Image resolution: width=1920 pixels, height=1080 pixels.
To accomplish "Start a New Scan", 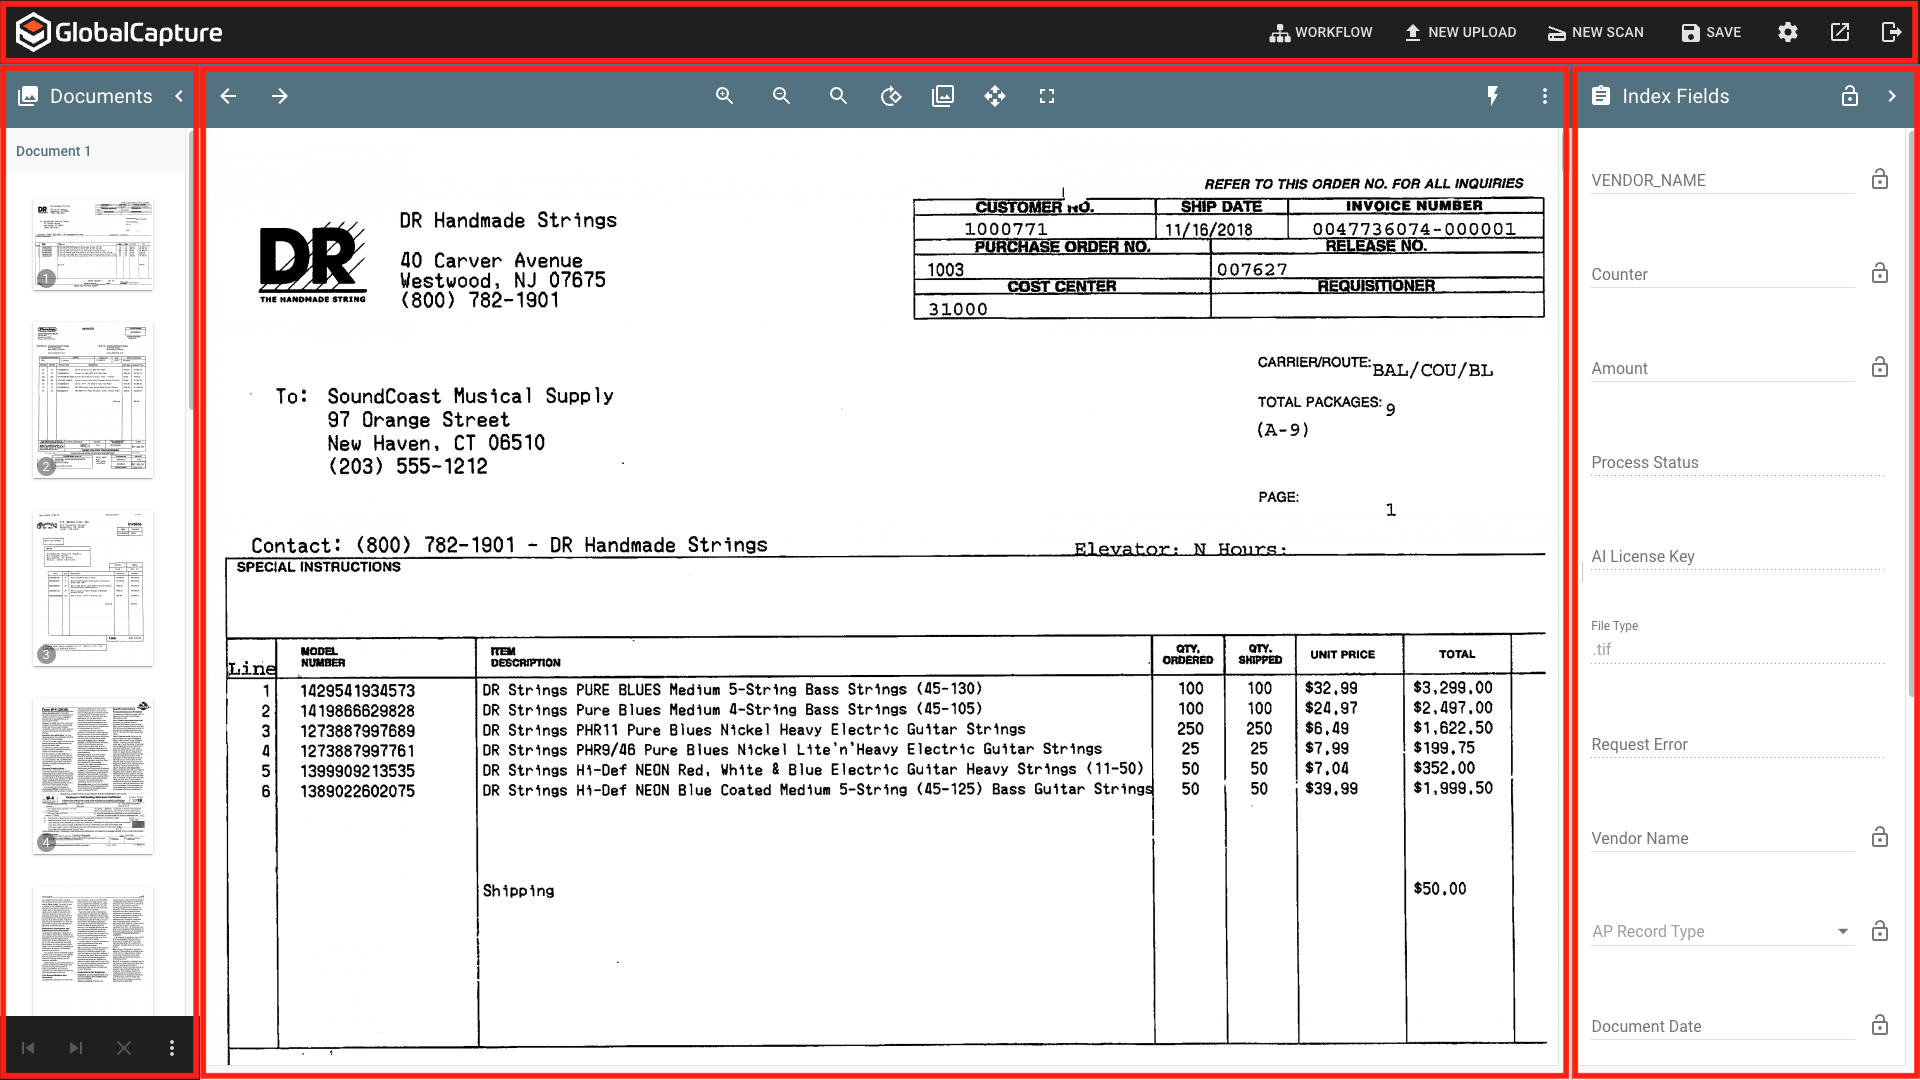I will [1596, 32].
